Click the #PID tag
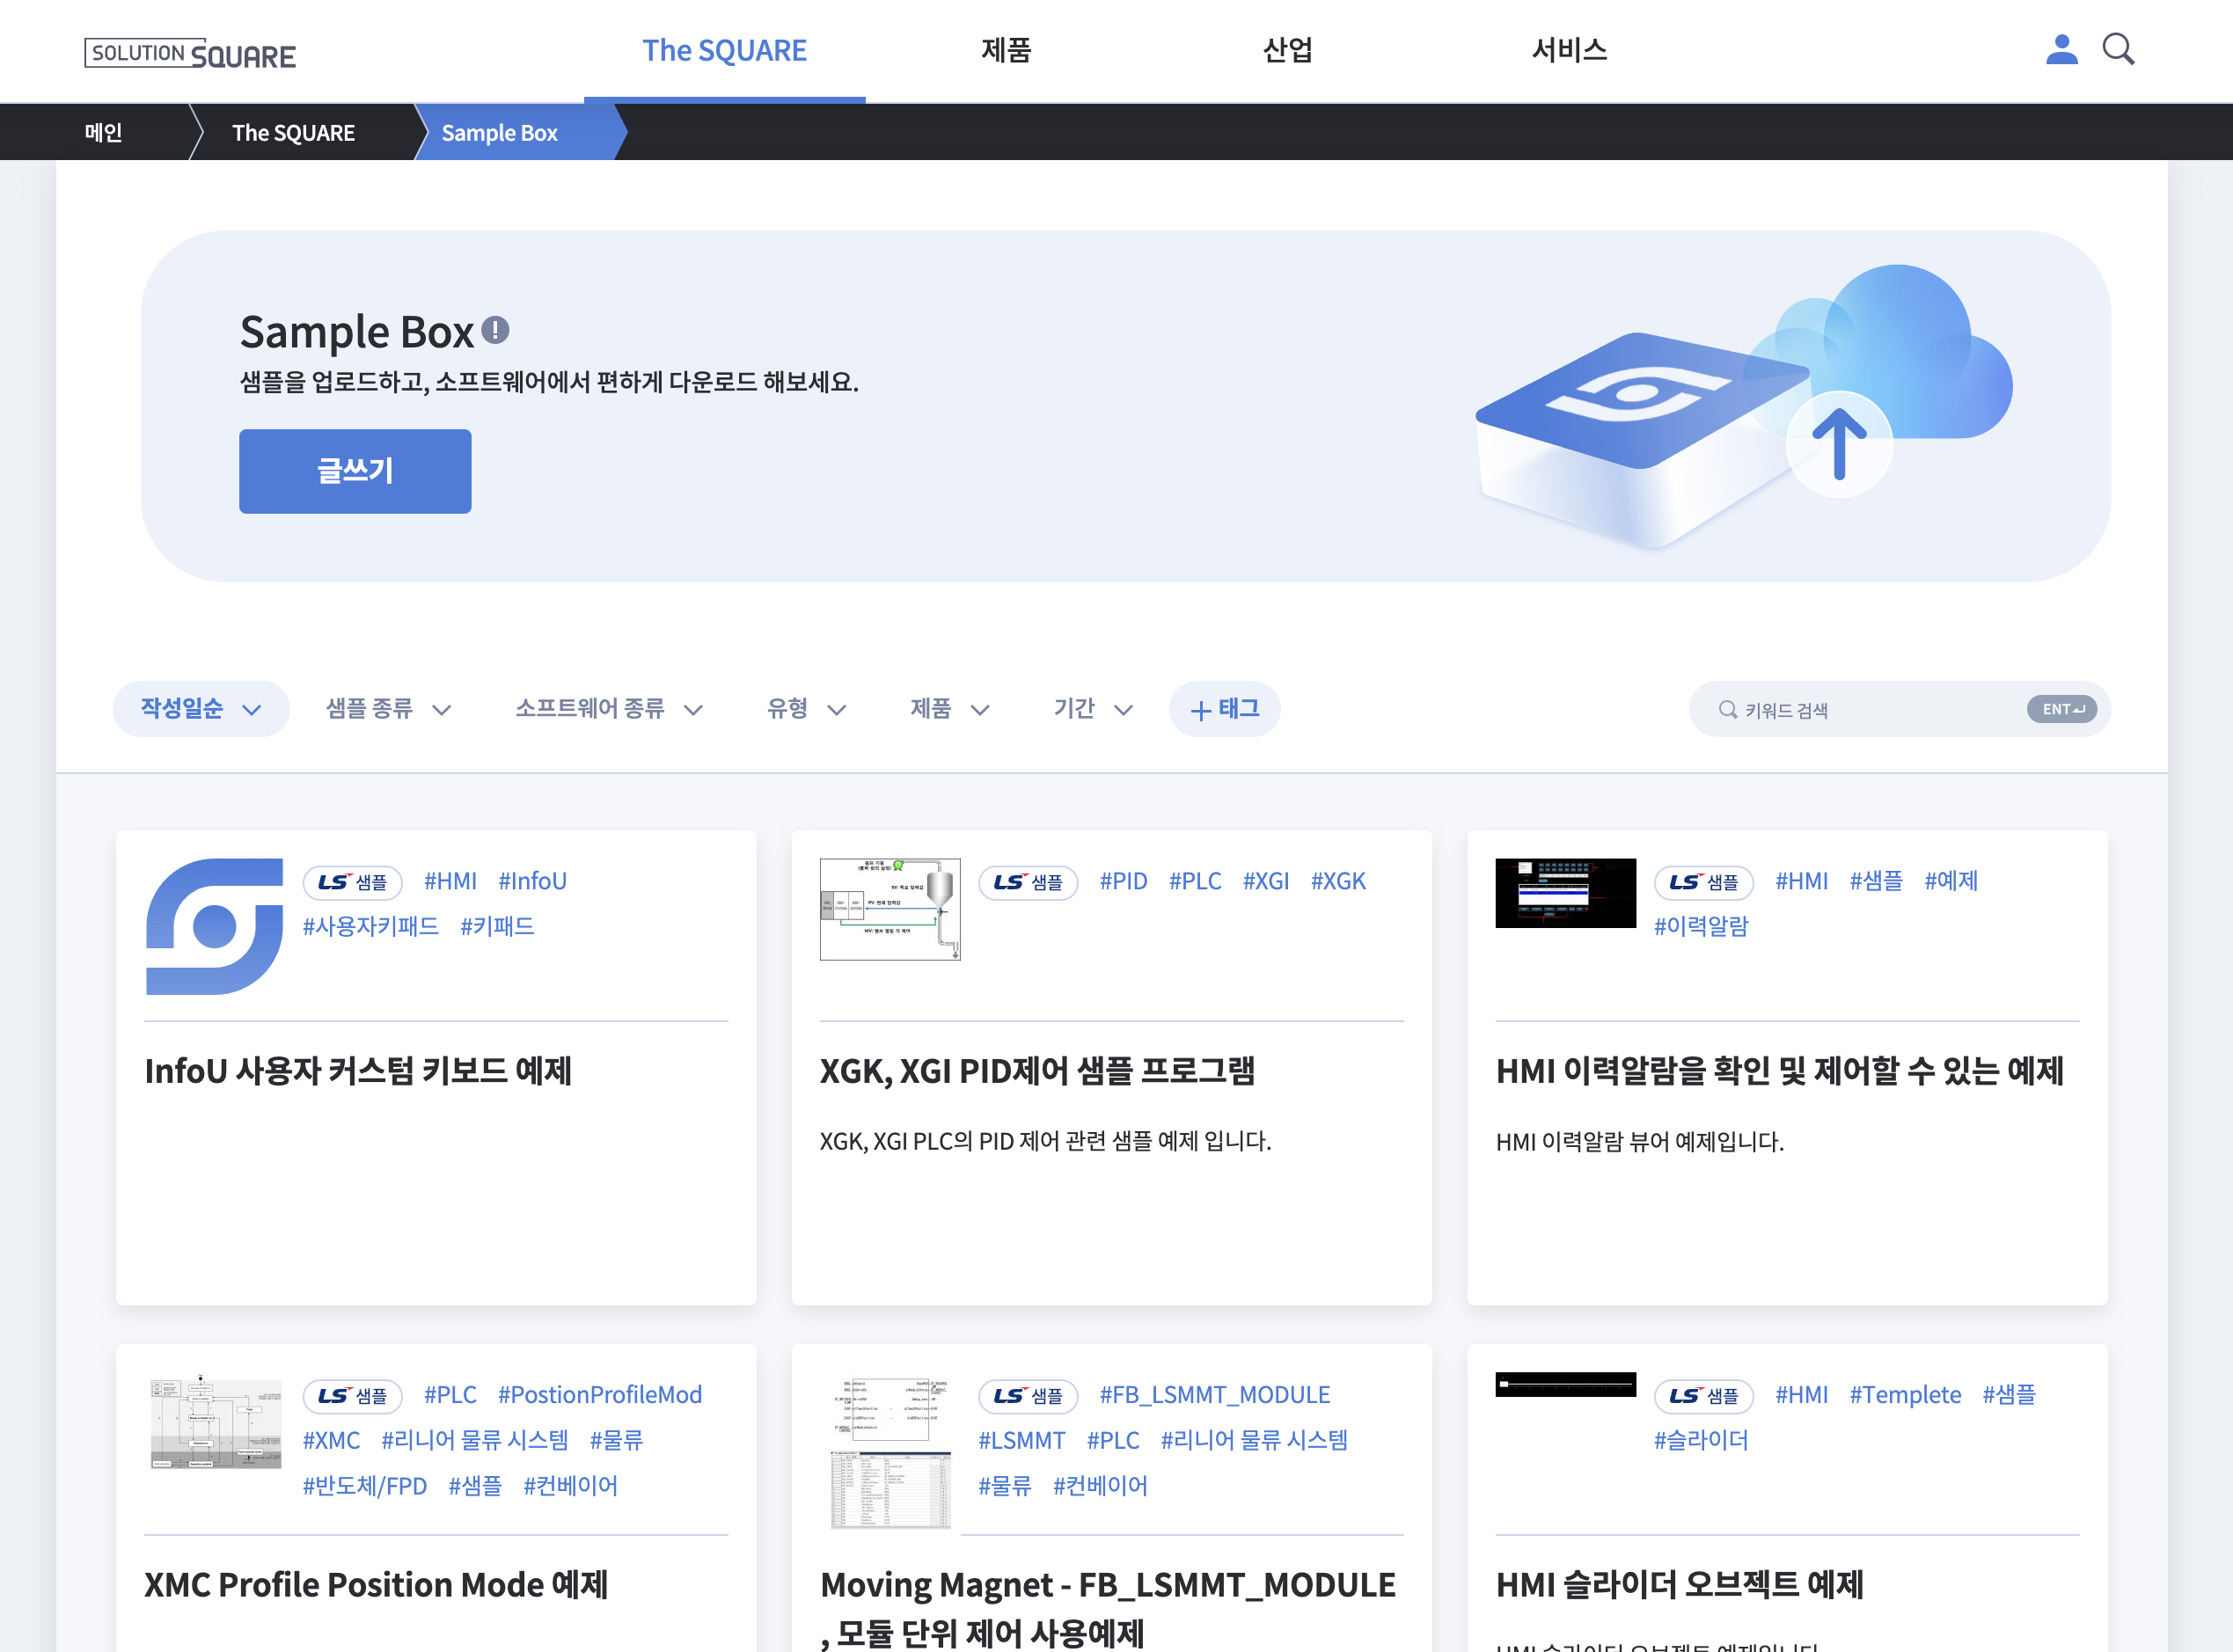This screenshot has width=2233, height=1652. [x=1123, y=881]
